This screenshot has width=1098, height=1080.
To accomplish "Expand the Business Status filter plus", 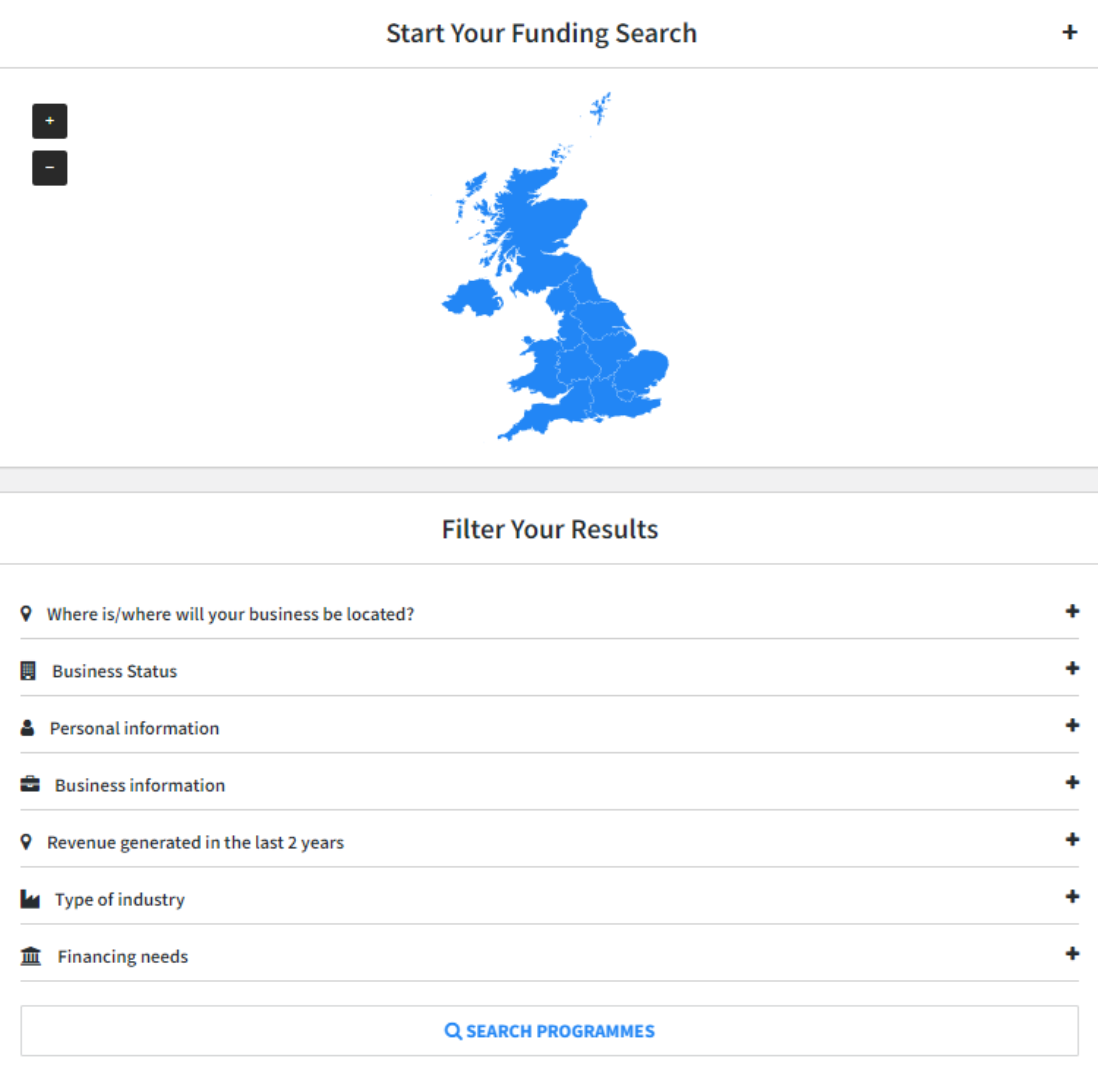I will (x=1072, y=668).
